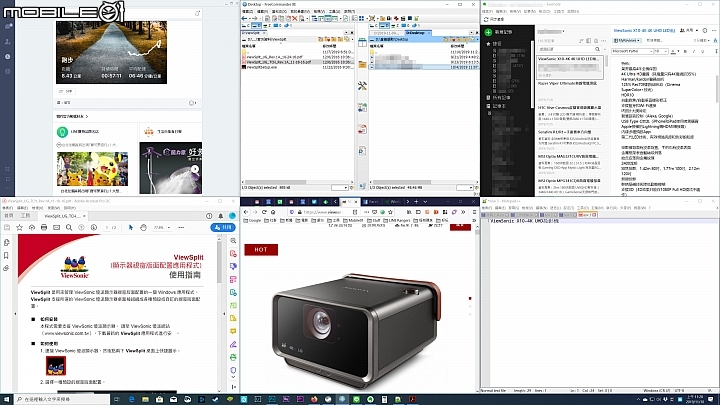Open the three-dots more tools menu in Acrobat
Screen dimensions: 720x405
pyautogui.click(x=181, y=227)
